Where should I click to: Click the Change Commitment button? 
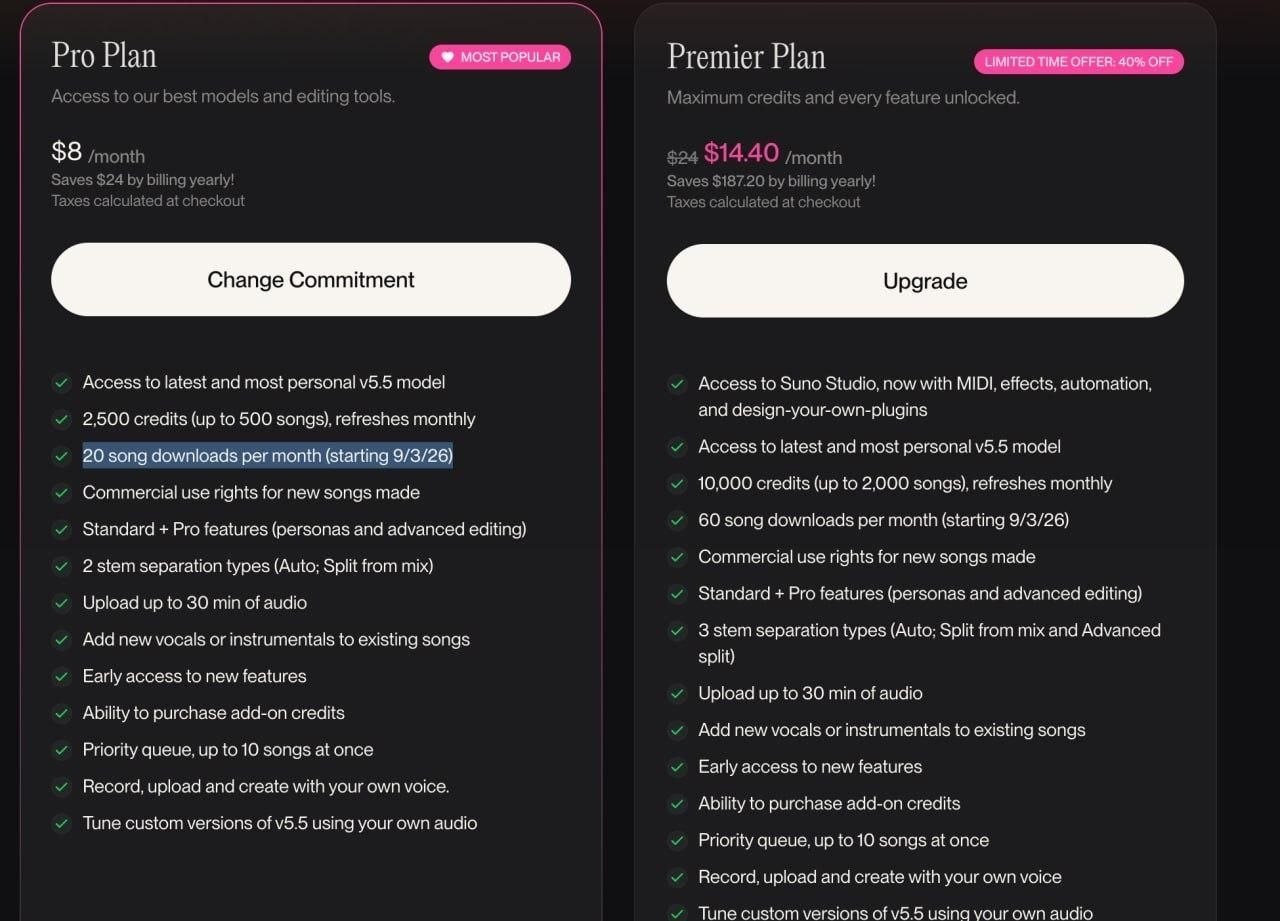pos(311,280)
